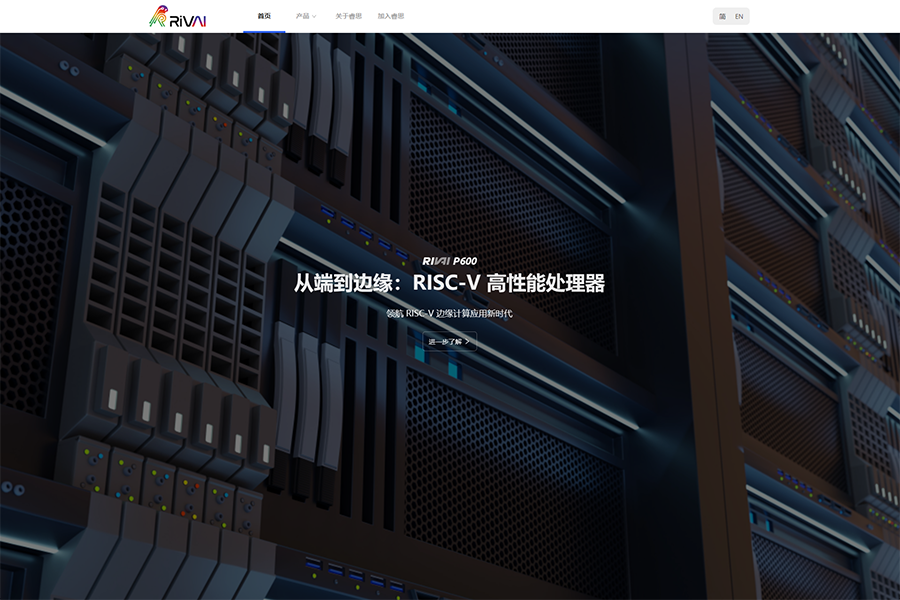
Task: Click the RISC-V word in the headline
Action: point(446,284)
